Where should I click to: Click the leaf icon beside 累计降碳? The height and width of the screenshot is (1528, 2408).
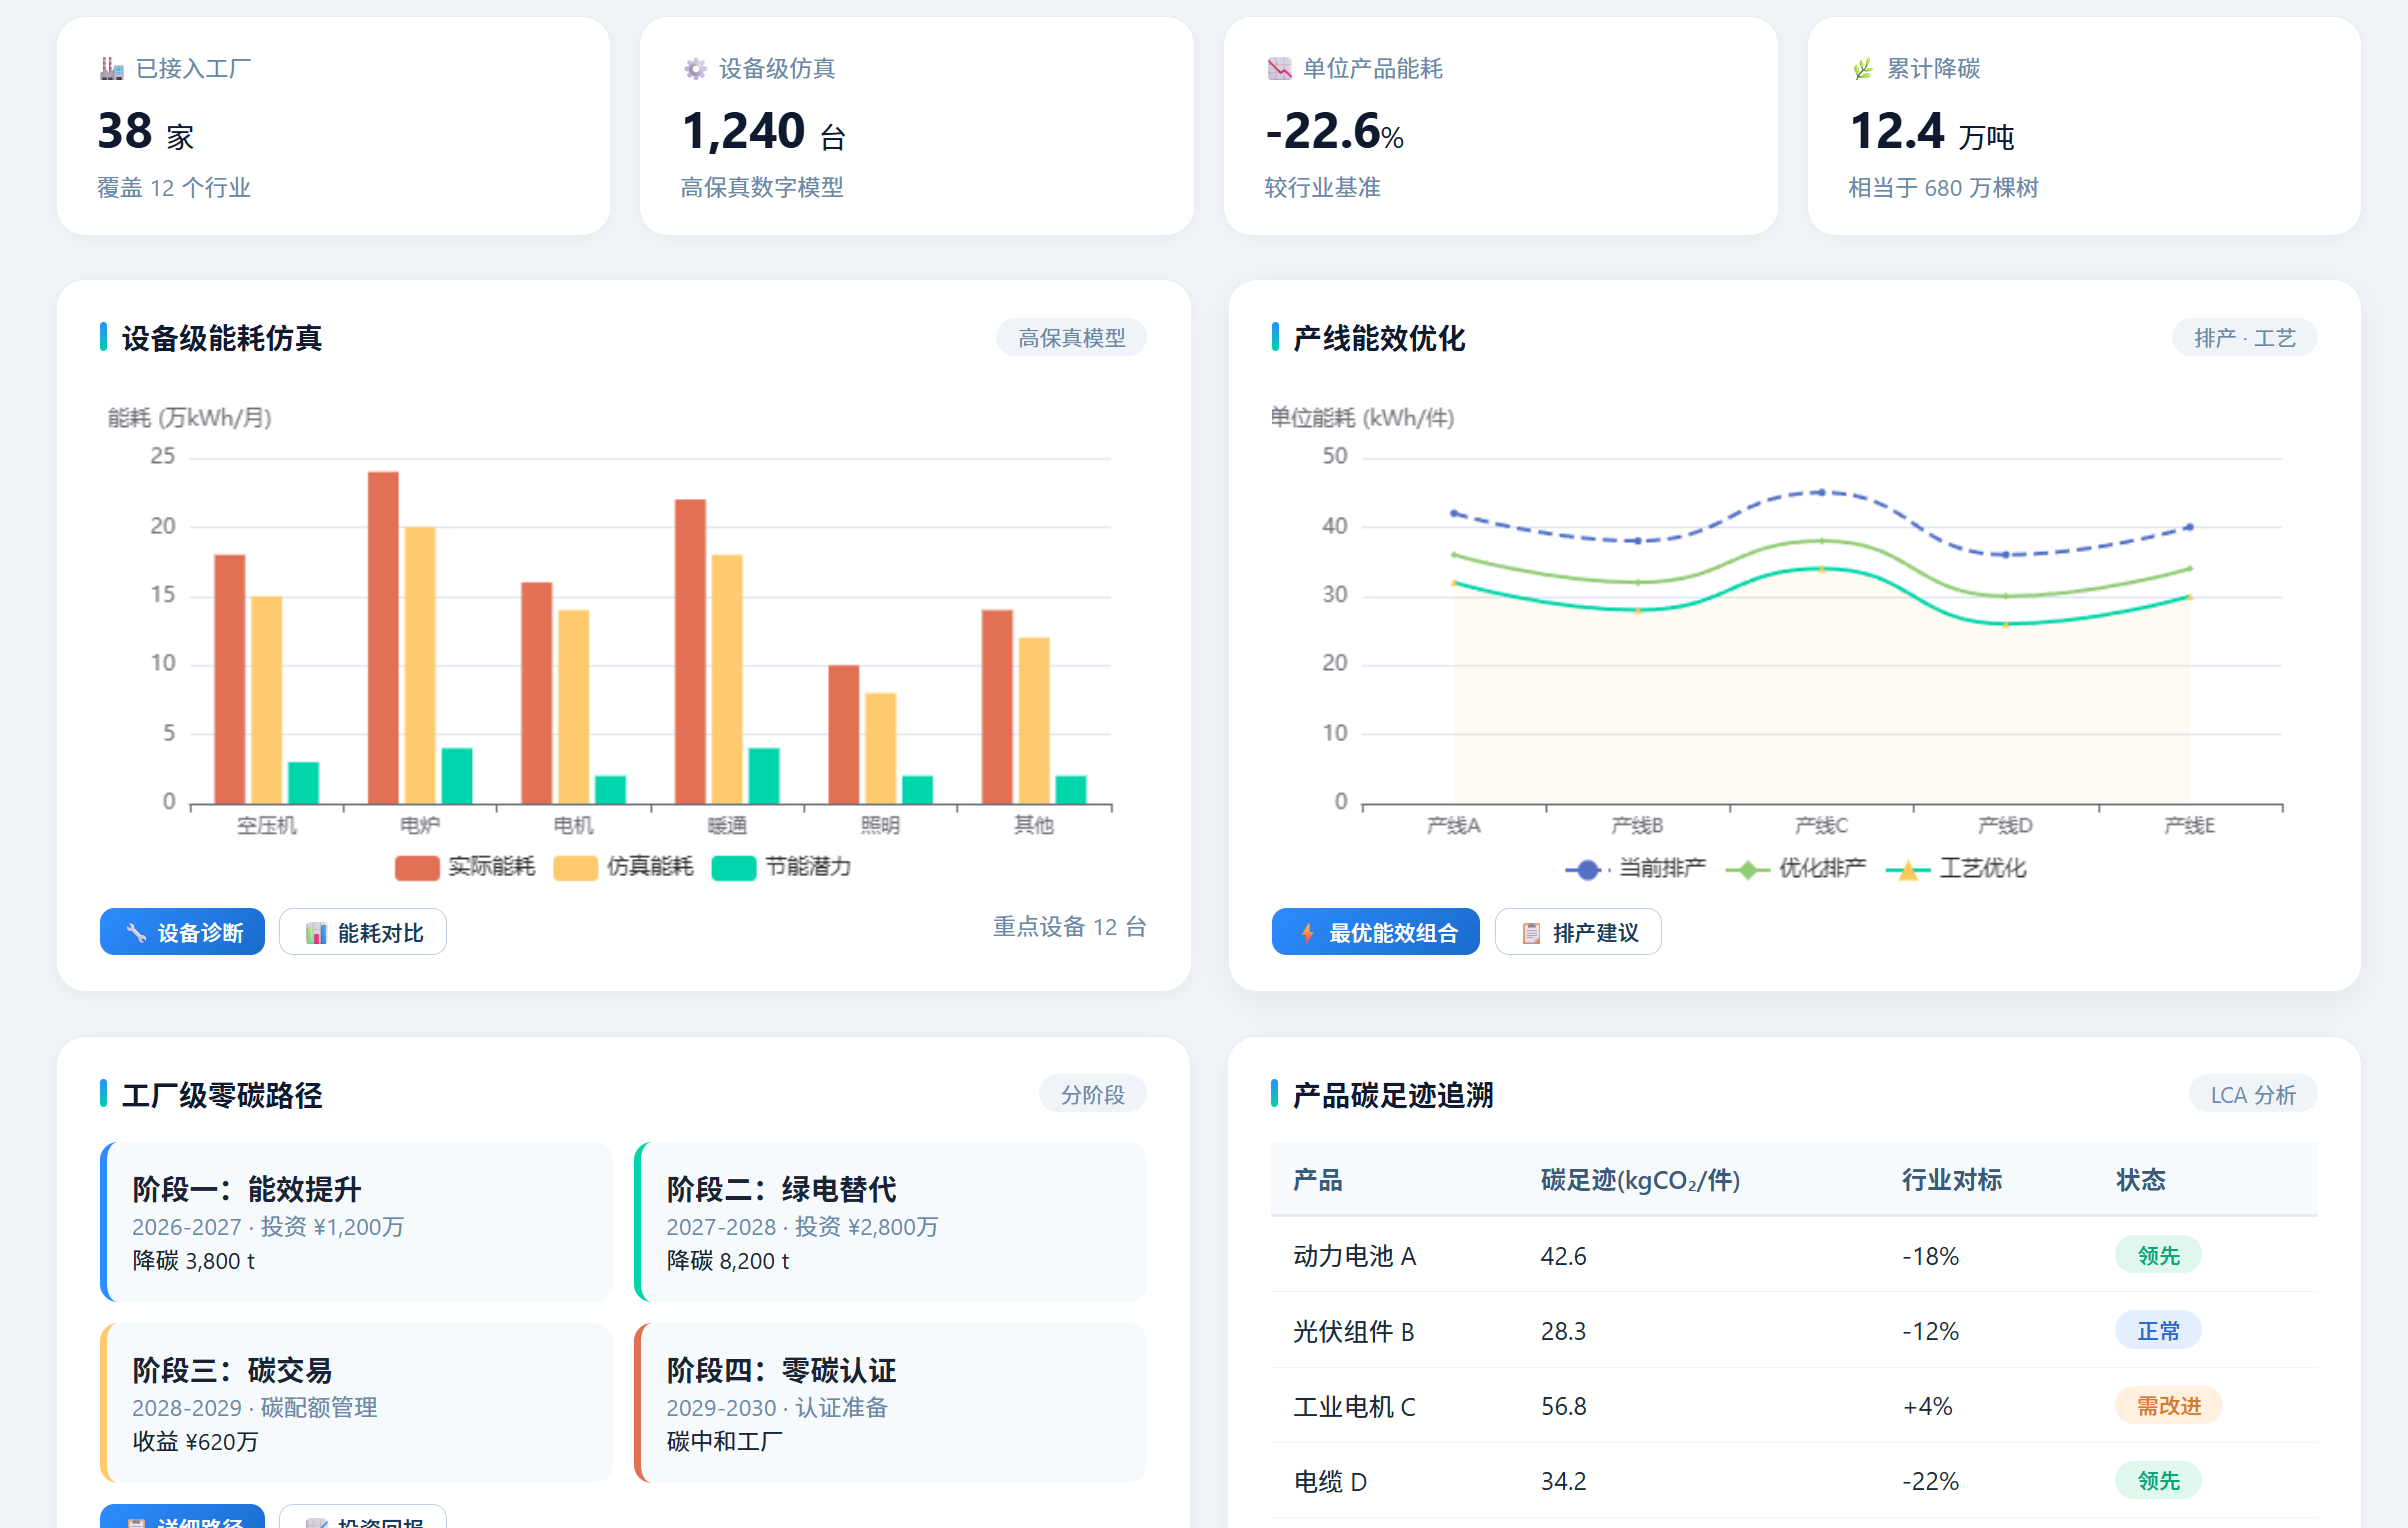[x=1863, y=69]
